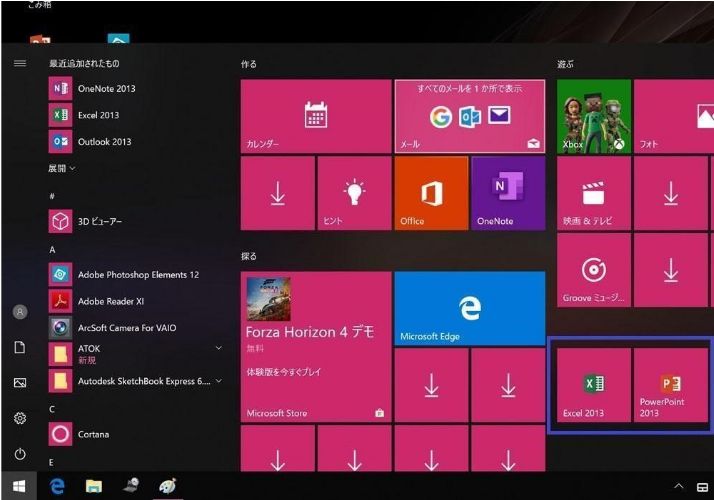
Task: Click the Power button icon in sidebar
Action: coord(19,454)
